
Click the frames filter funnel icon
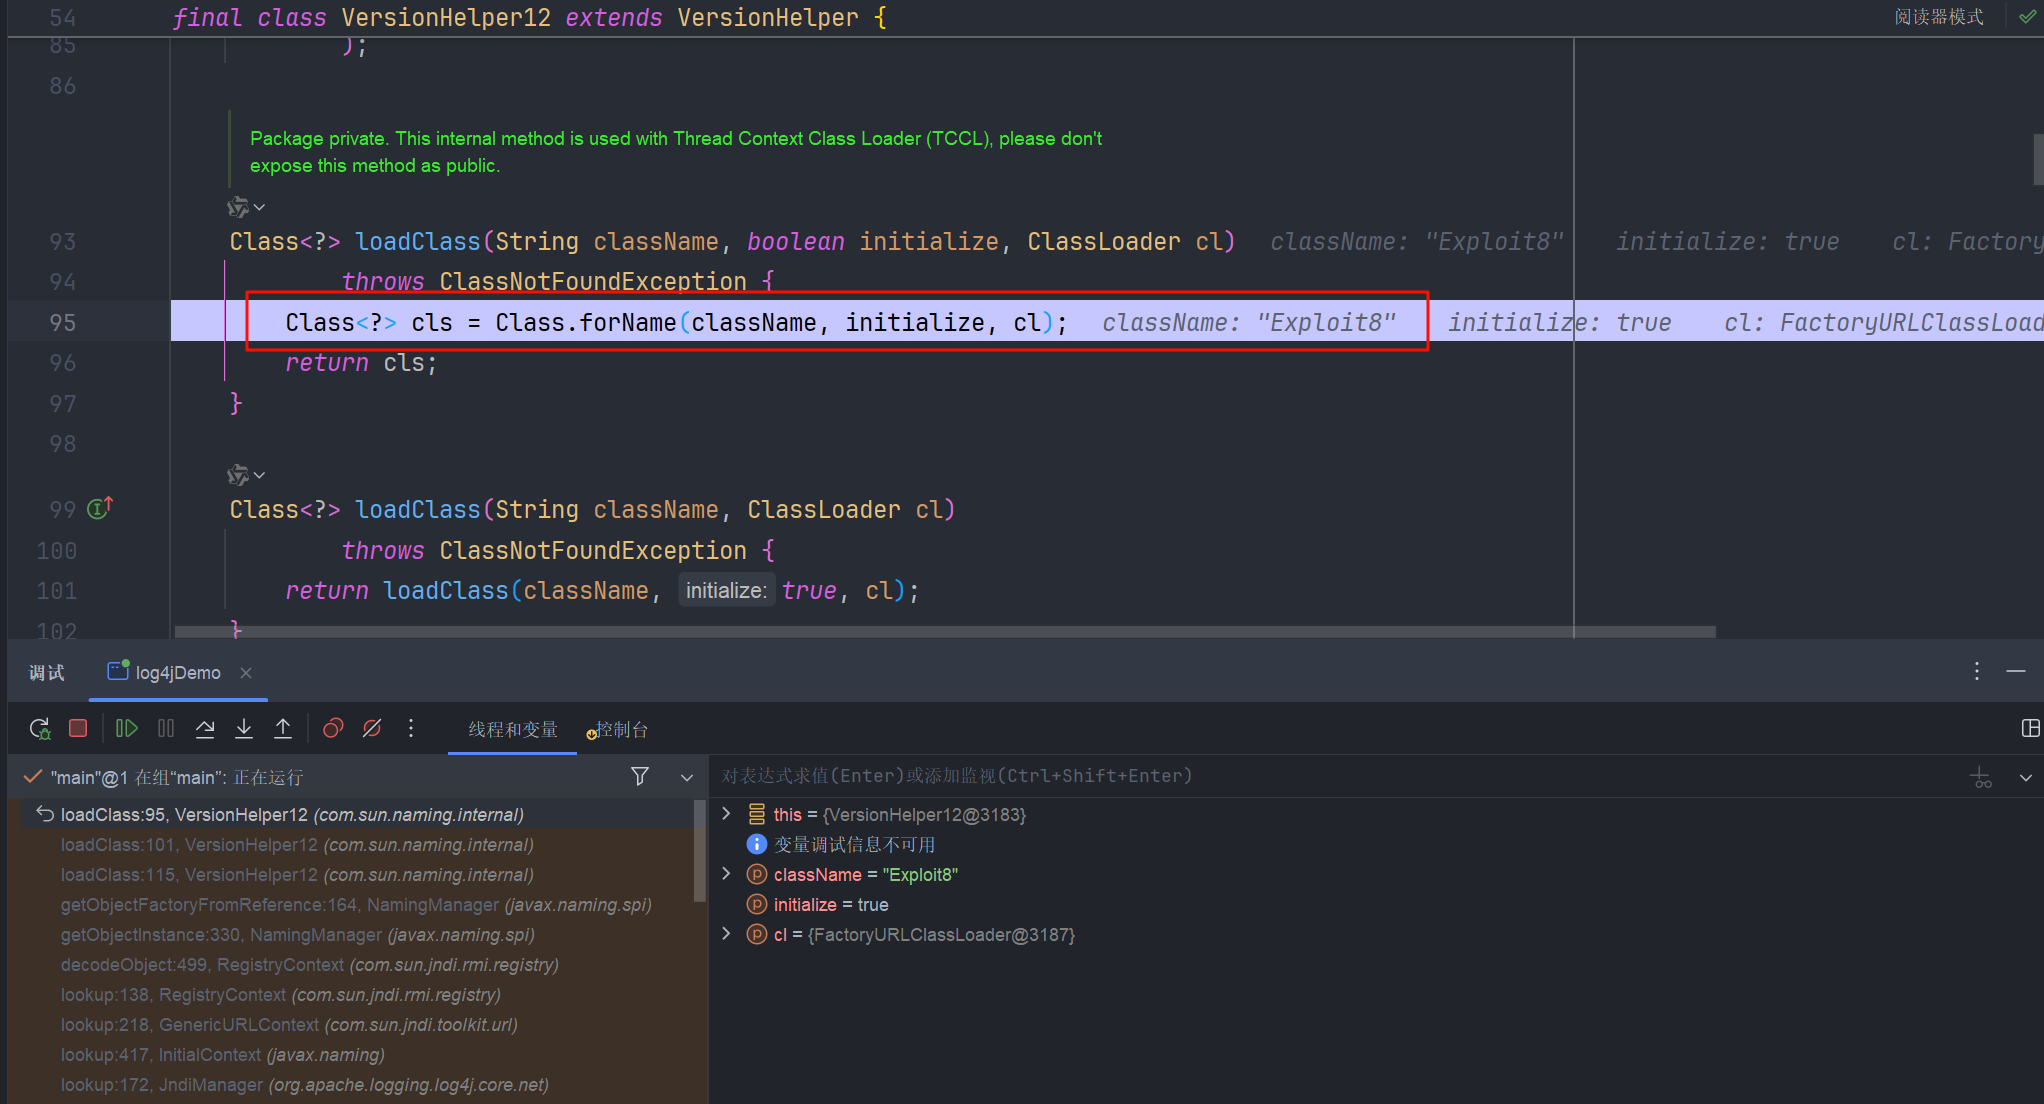coord(640,776)
